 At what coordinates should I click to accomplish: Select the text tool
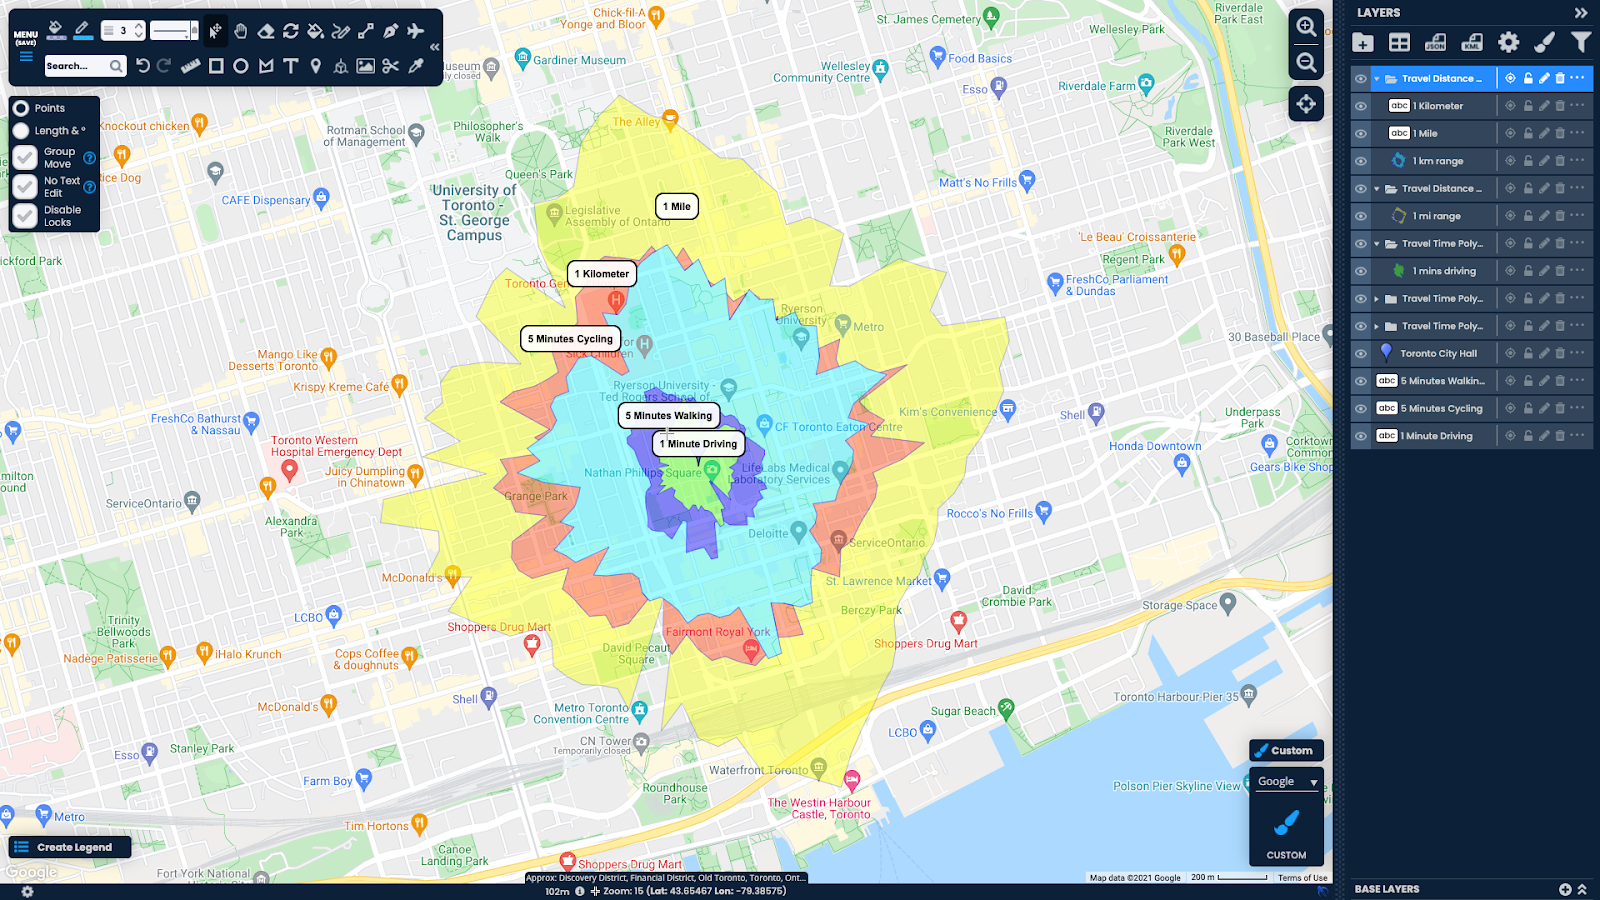(x=291, y=66)
